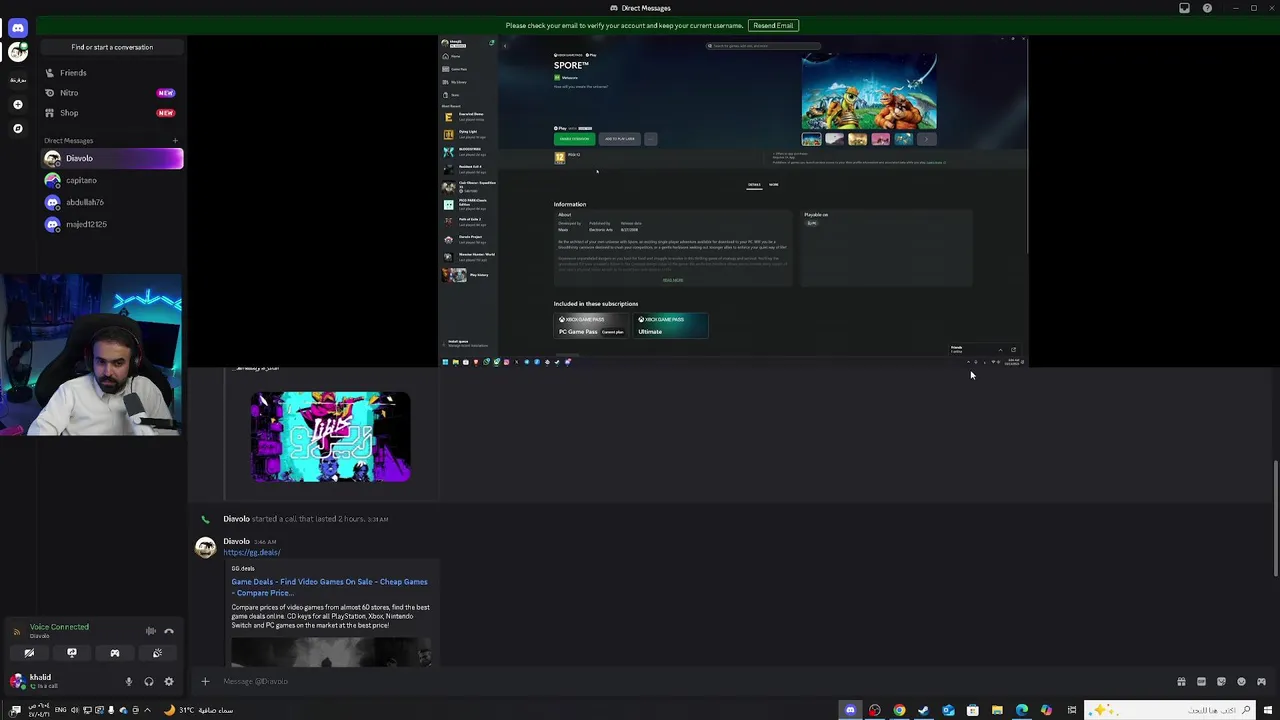Open the majed12125 conversation
Screen dimensions: 1280x720
coord(112,224)
